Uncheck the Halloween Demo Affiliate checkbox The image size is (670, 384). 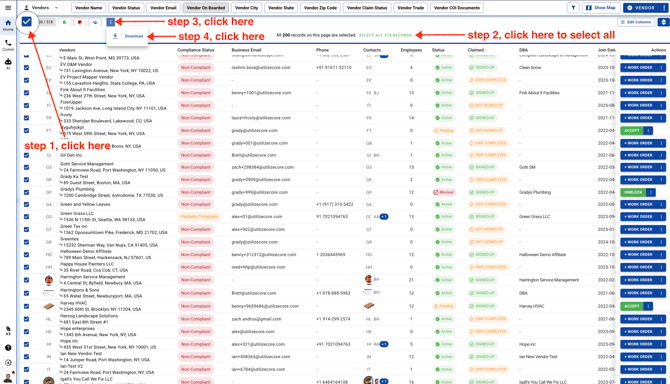click(26, 255)
